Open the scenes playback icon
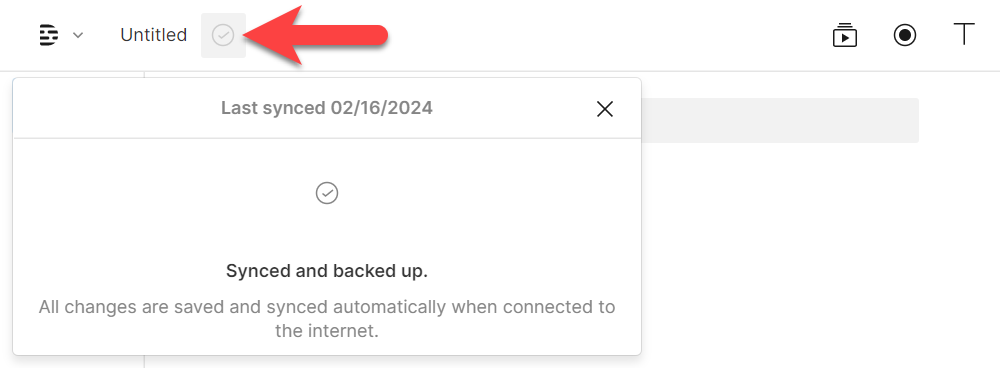The height and width of the screenshot is (368, 1000). [x=844, y=35]
